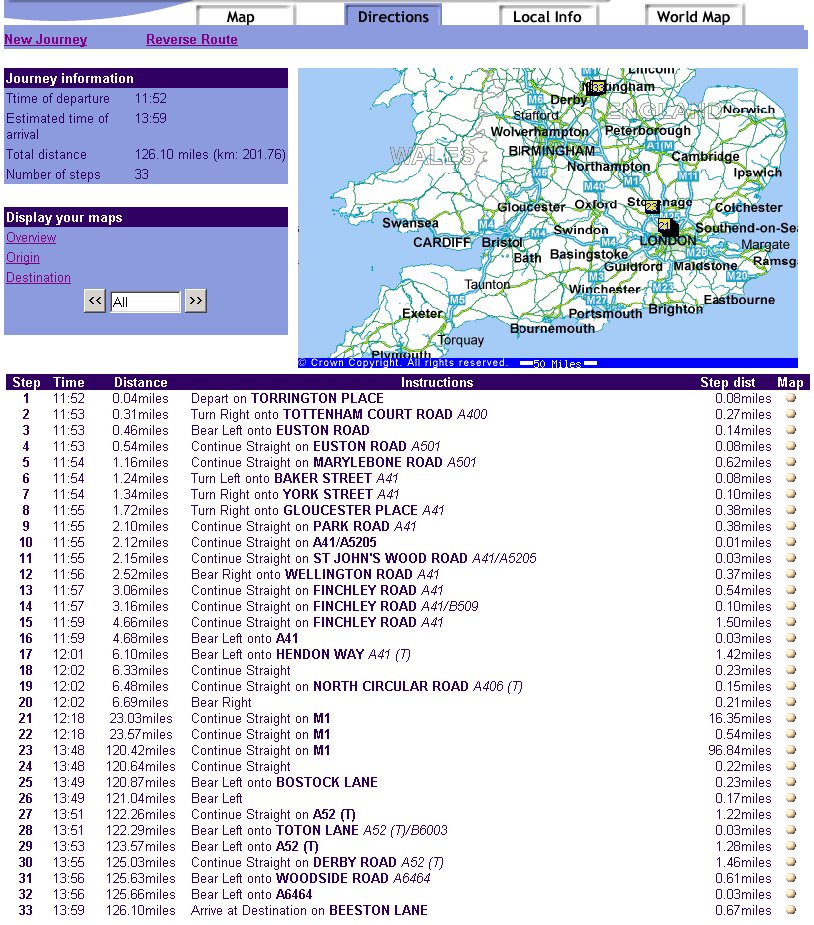Go to next map with >> button

(x=196, y=301)
